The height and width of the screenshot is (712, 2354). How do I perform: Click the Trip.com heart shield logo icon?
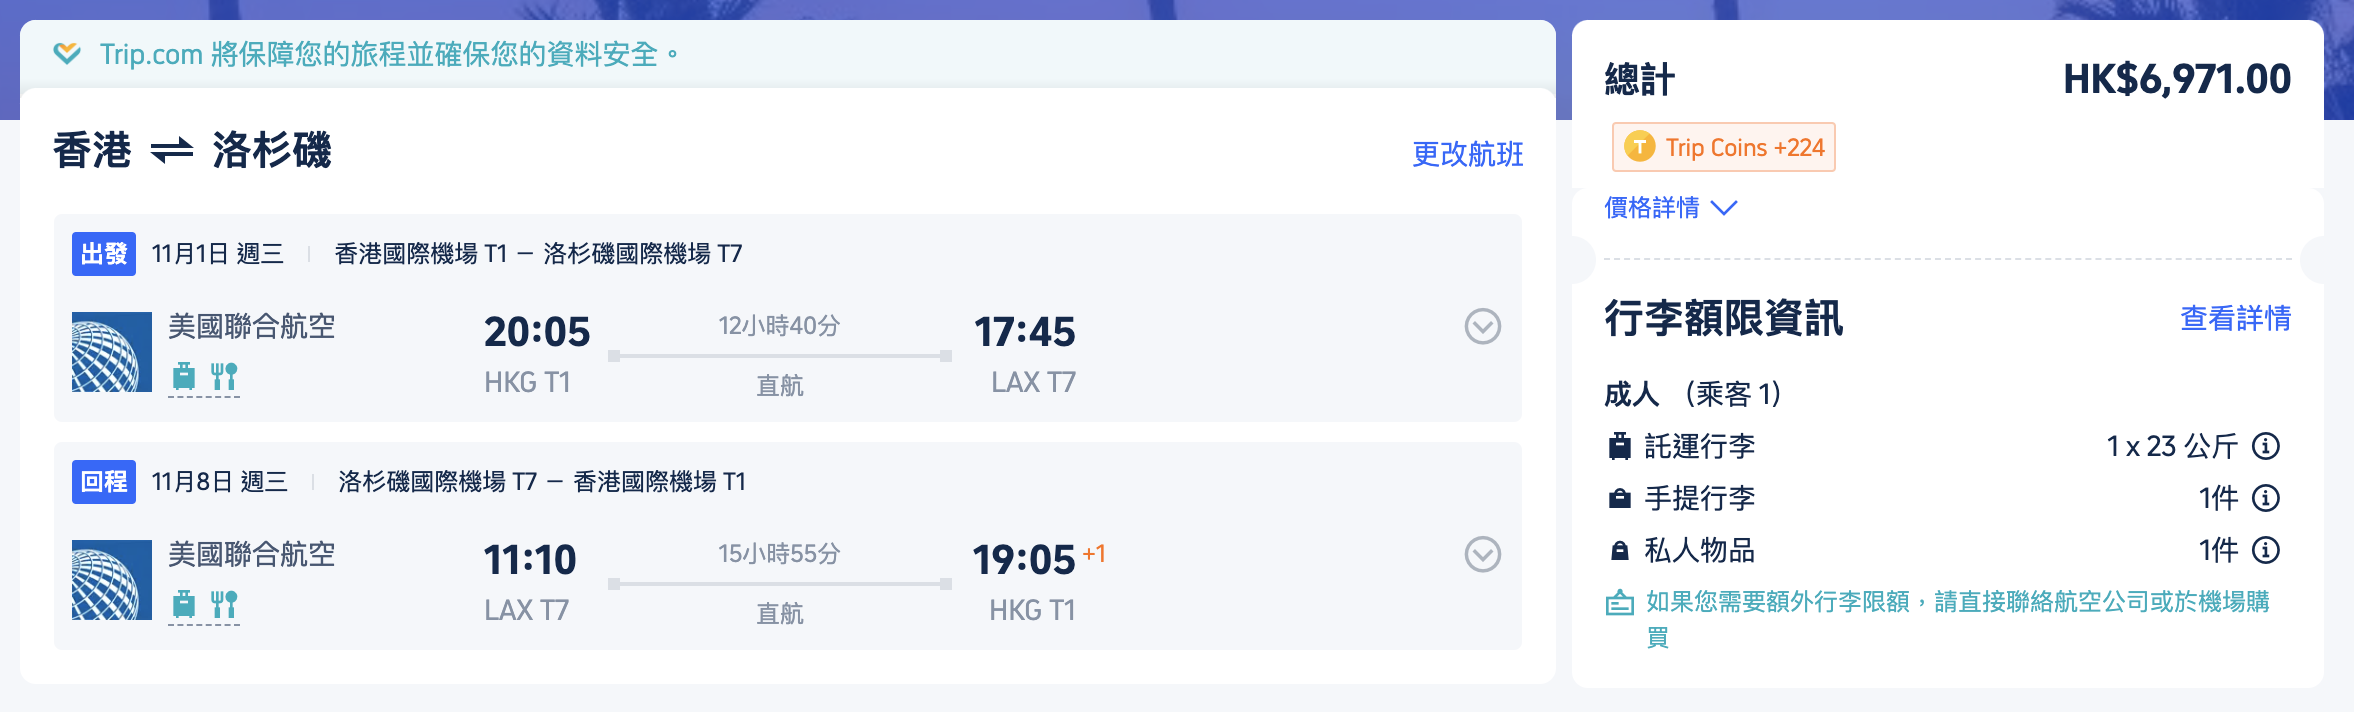click(x=67, y=53)
